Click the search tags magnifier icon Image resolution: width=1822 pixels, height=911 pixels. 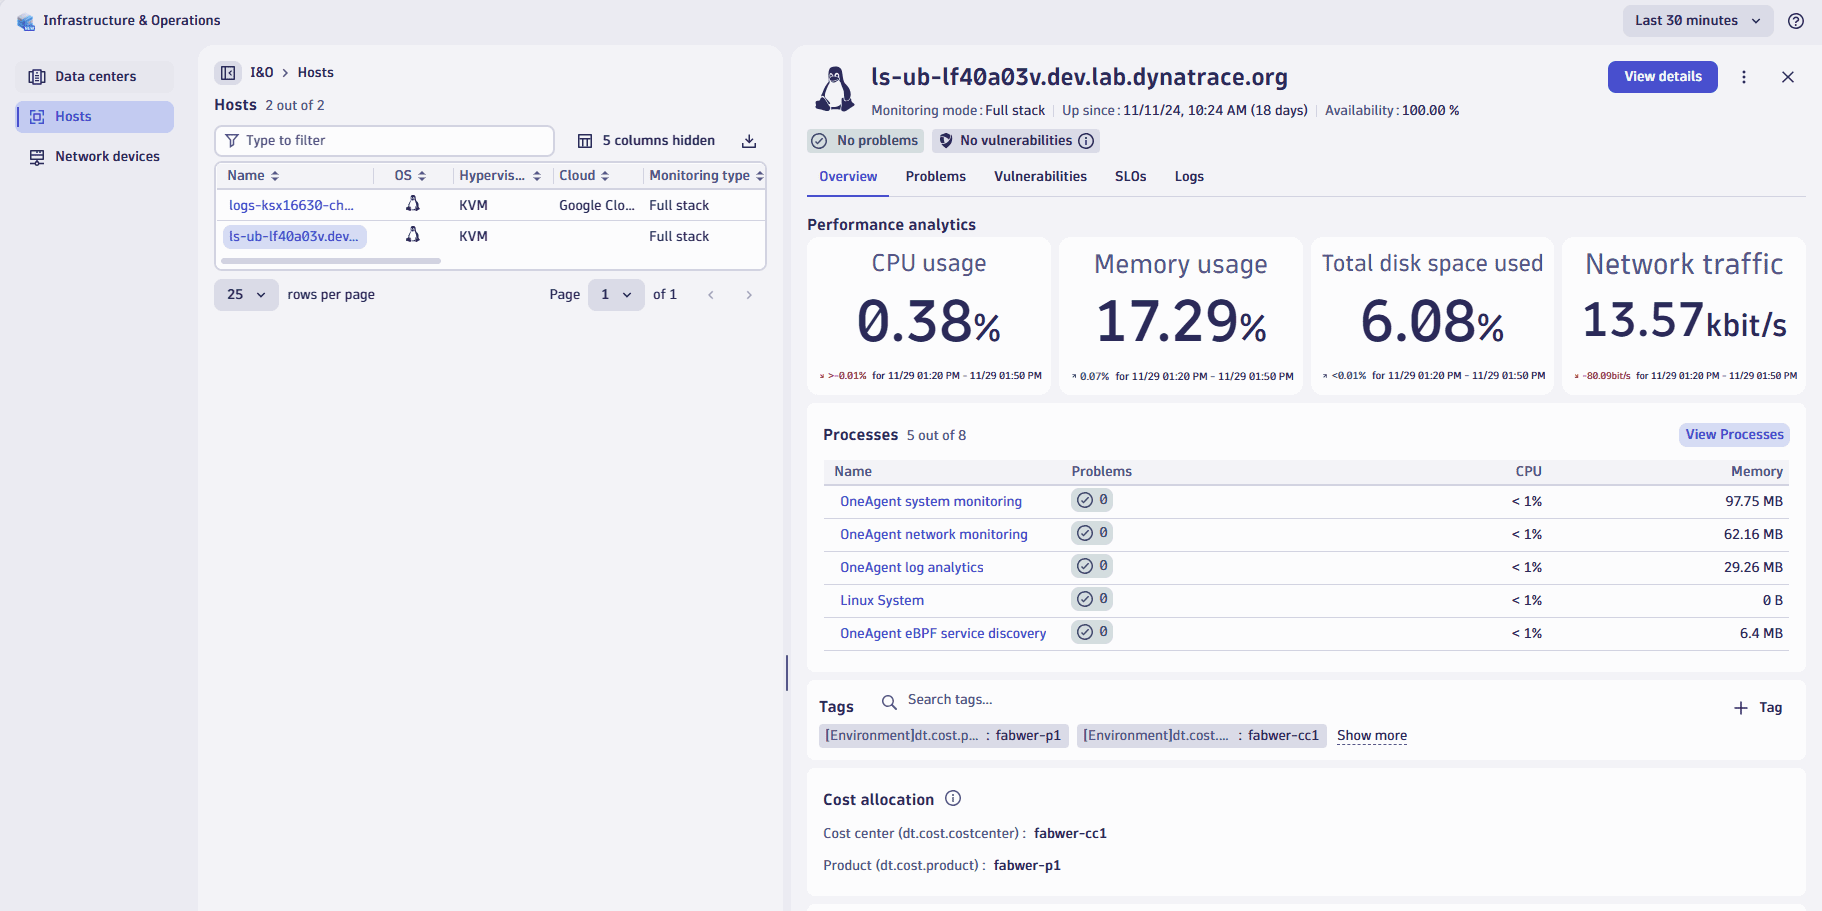click(889, 702)
